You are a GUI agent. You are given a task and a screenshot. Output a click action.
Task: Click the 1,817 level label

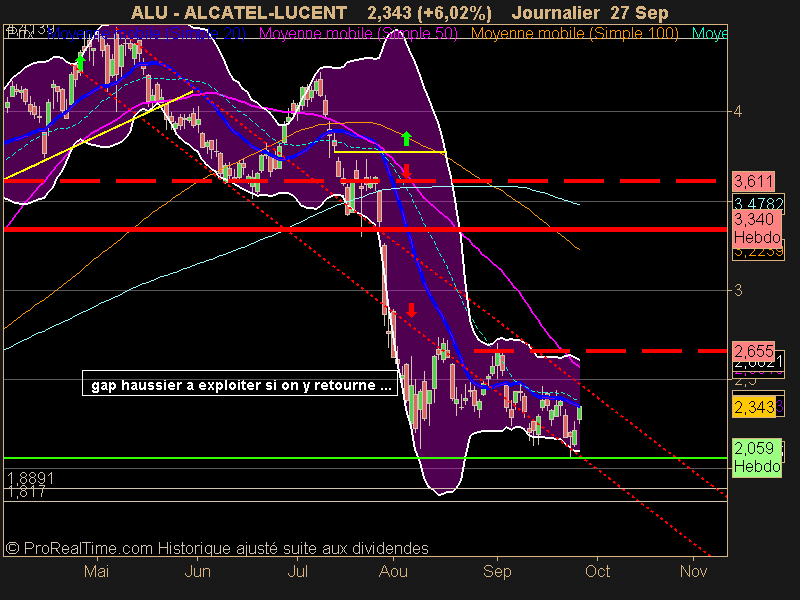(27, 492)
